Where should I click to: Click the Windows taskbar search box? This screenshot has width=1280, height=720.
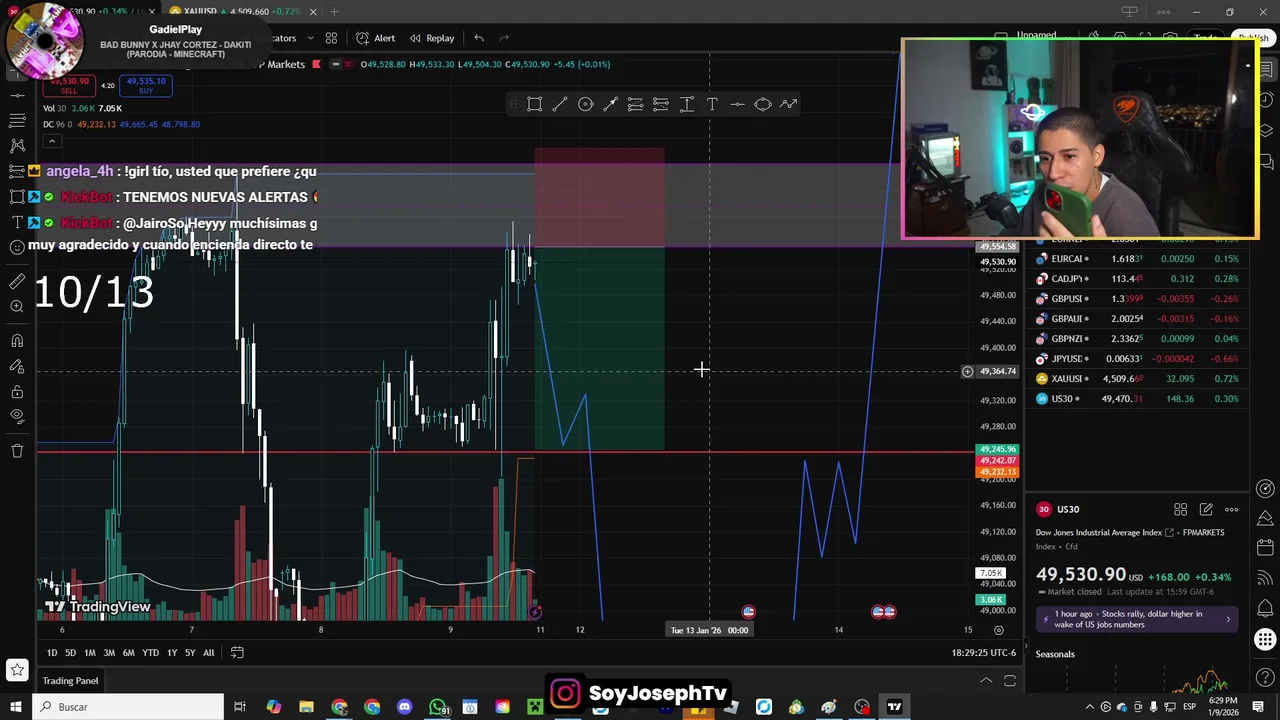128,707
